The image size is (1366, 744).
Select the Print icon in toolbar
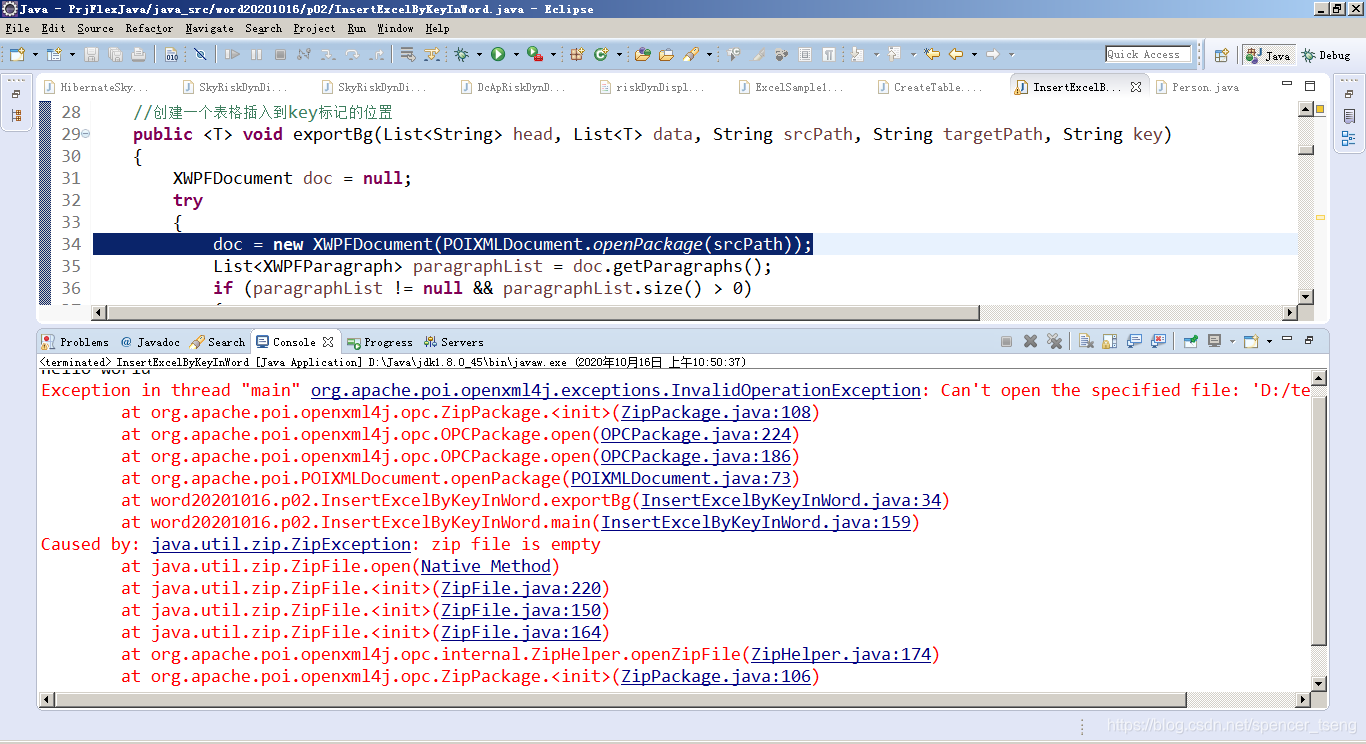(x=137, y=55)
